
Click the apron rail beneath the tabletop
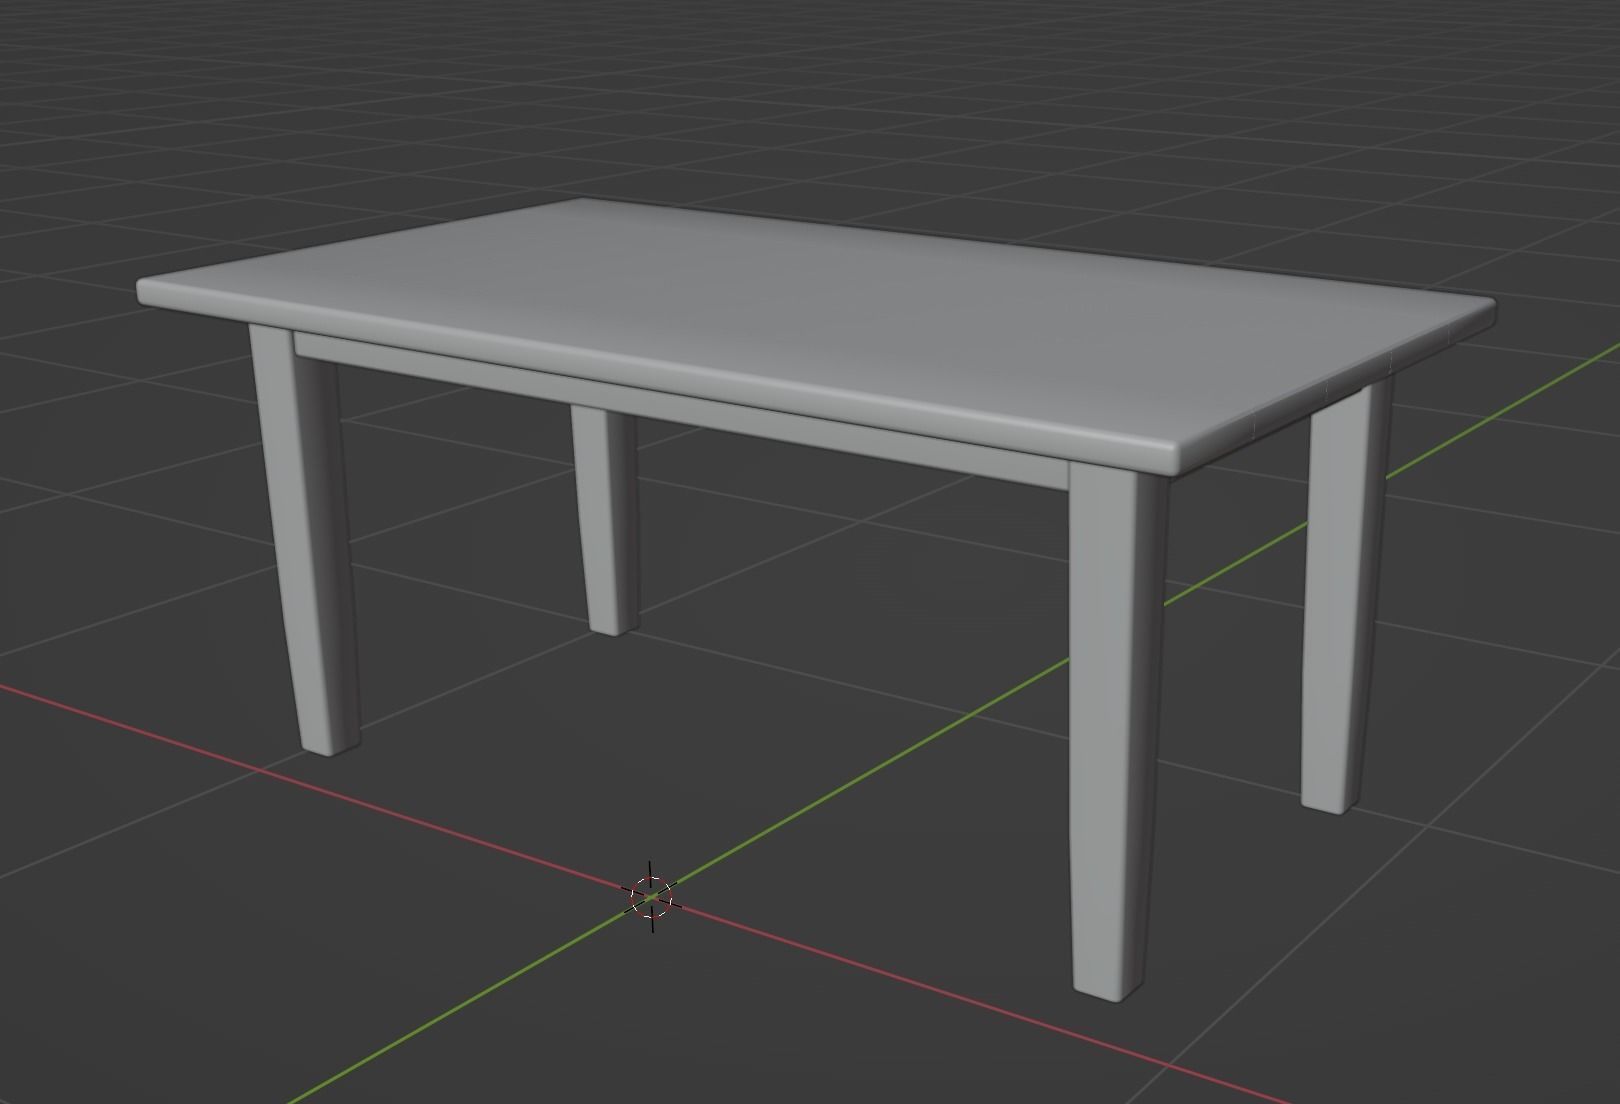click(680, 410)
